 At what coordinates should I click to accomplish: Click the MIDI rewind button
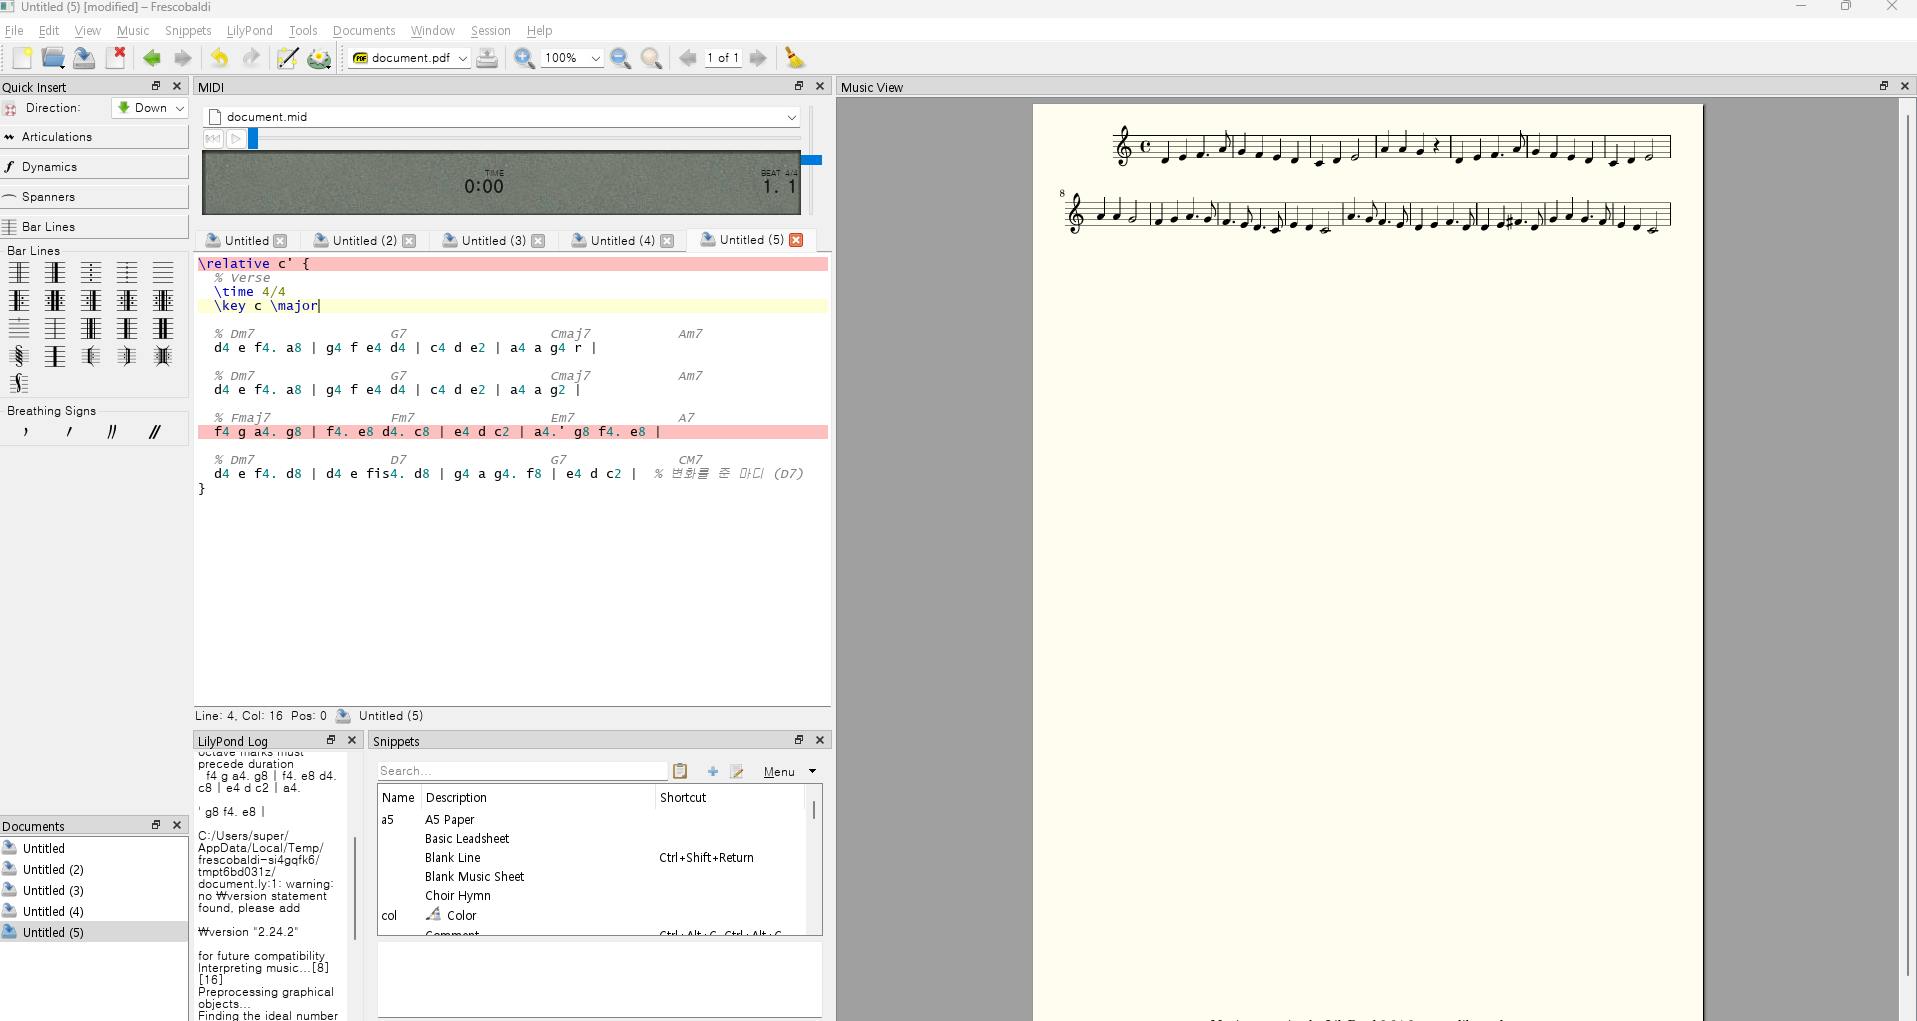[213, 139]
